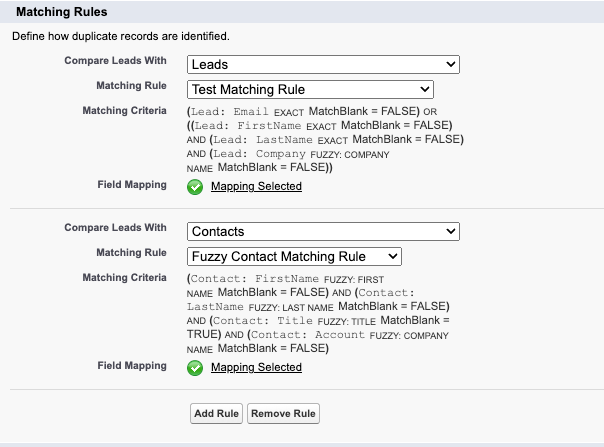The height and width of the screenshot is (447, 604).
Task: Click the Add Rule button
Action: tap(216, 413)
